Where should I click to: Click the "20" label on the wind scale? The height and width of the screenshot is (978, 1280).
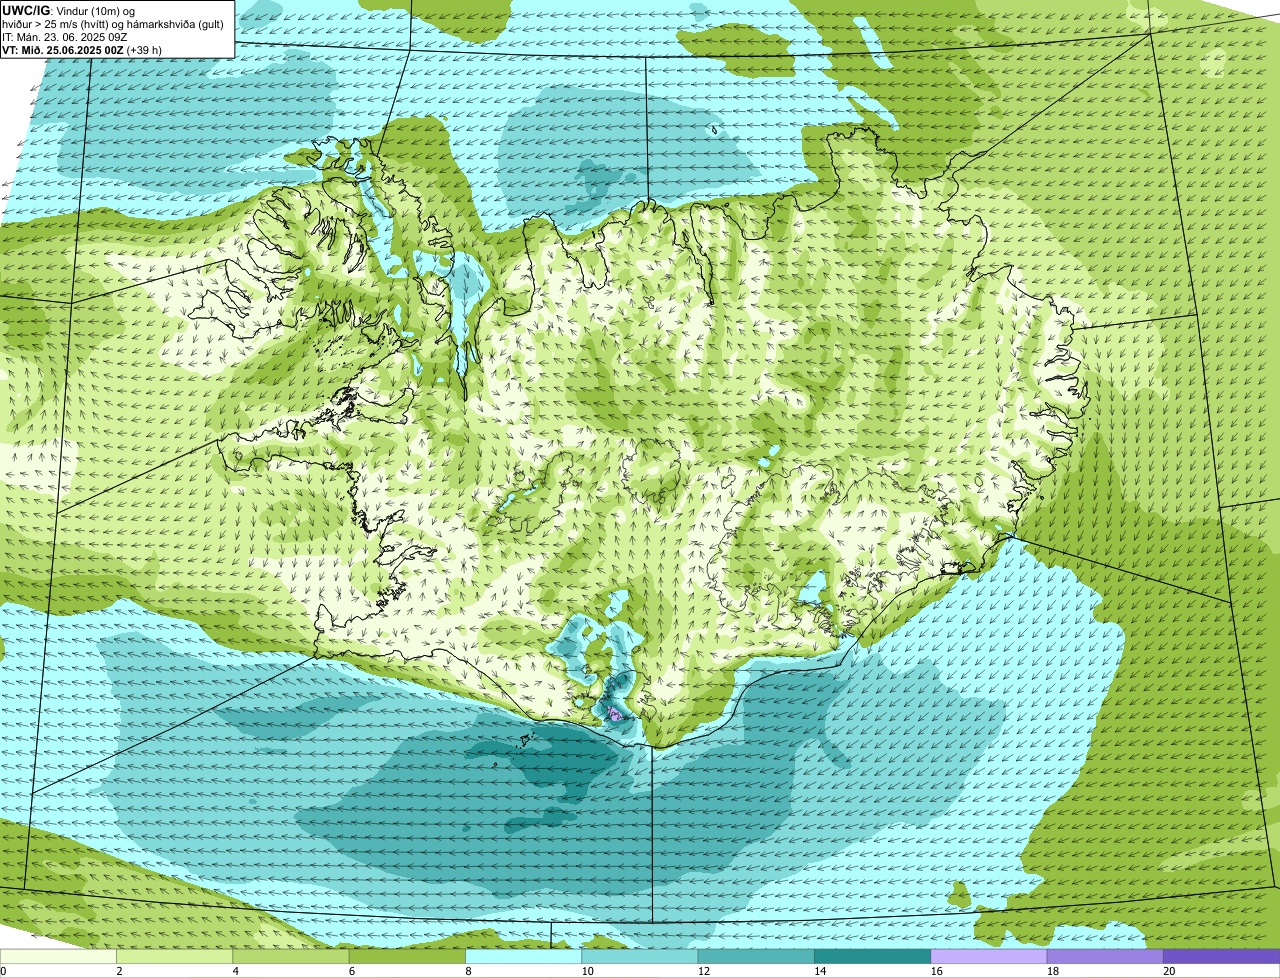(x=1169, y=971)
